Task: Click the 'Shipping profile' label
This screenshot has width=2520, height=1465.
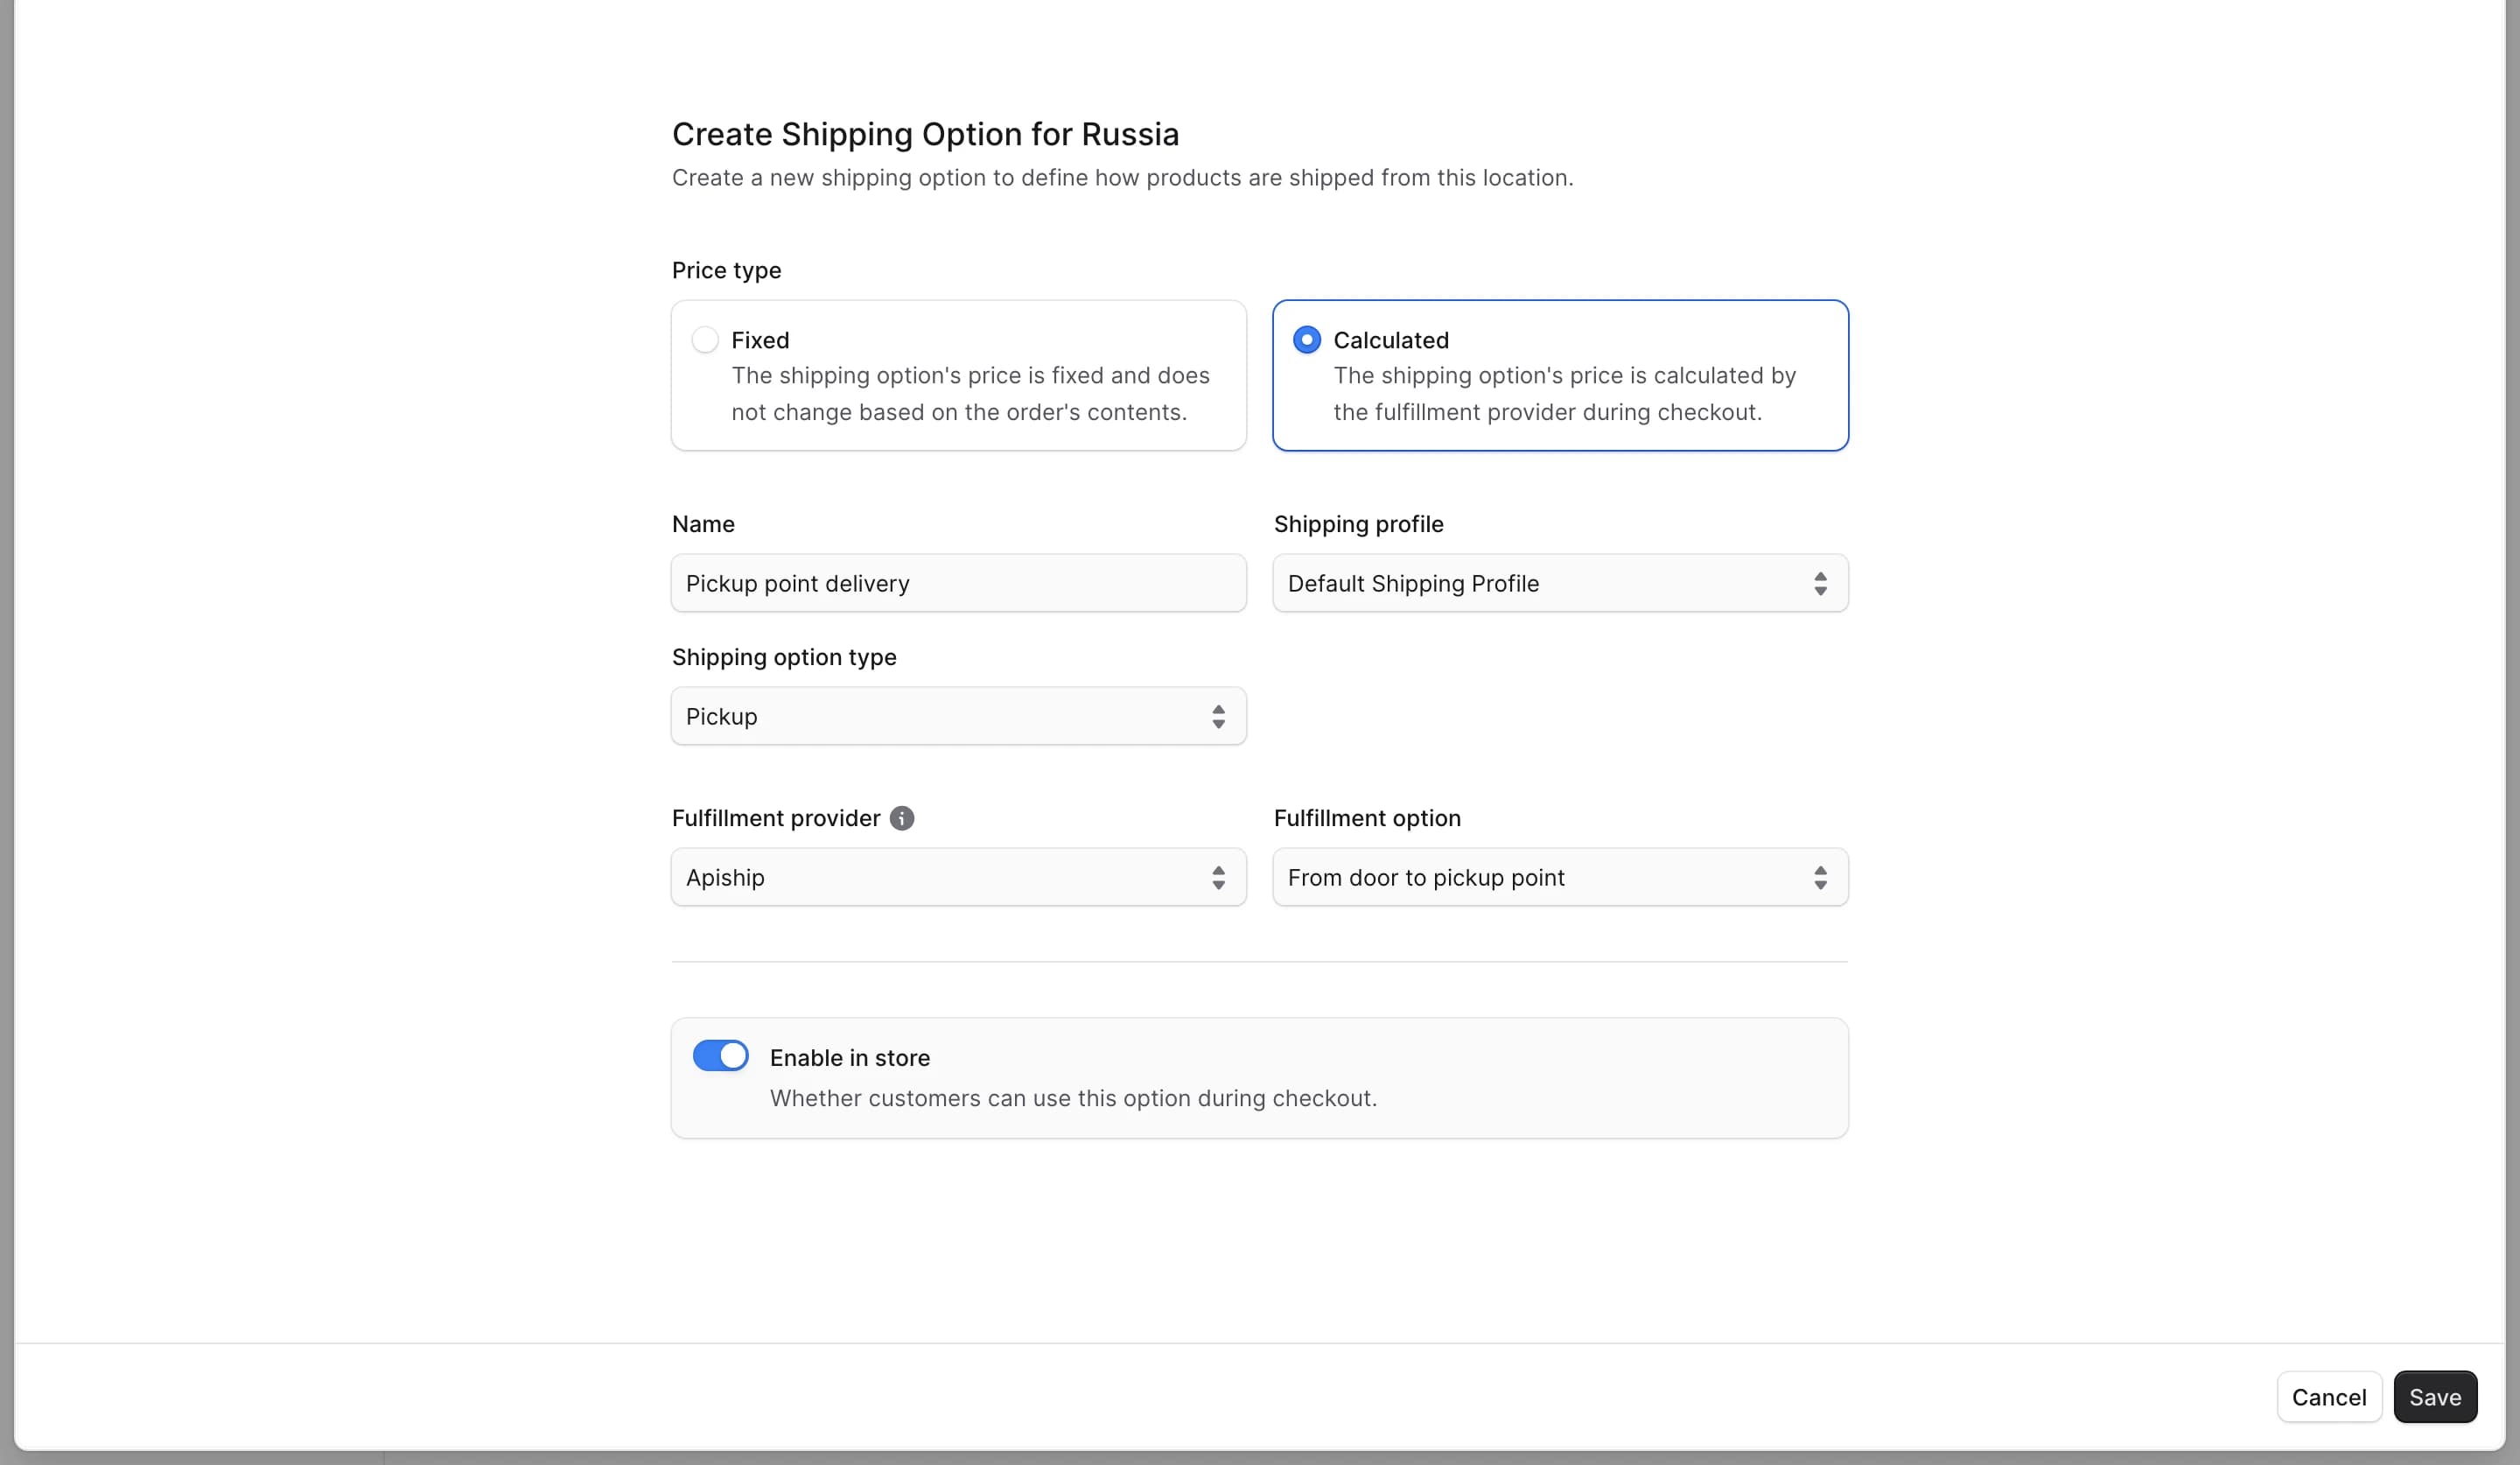Action: pos(1357,525)
